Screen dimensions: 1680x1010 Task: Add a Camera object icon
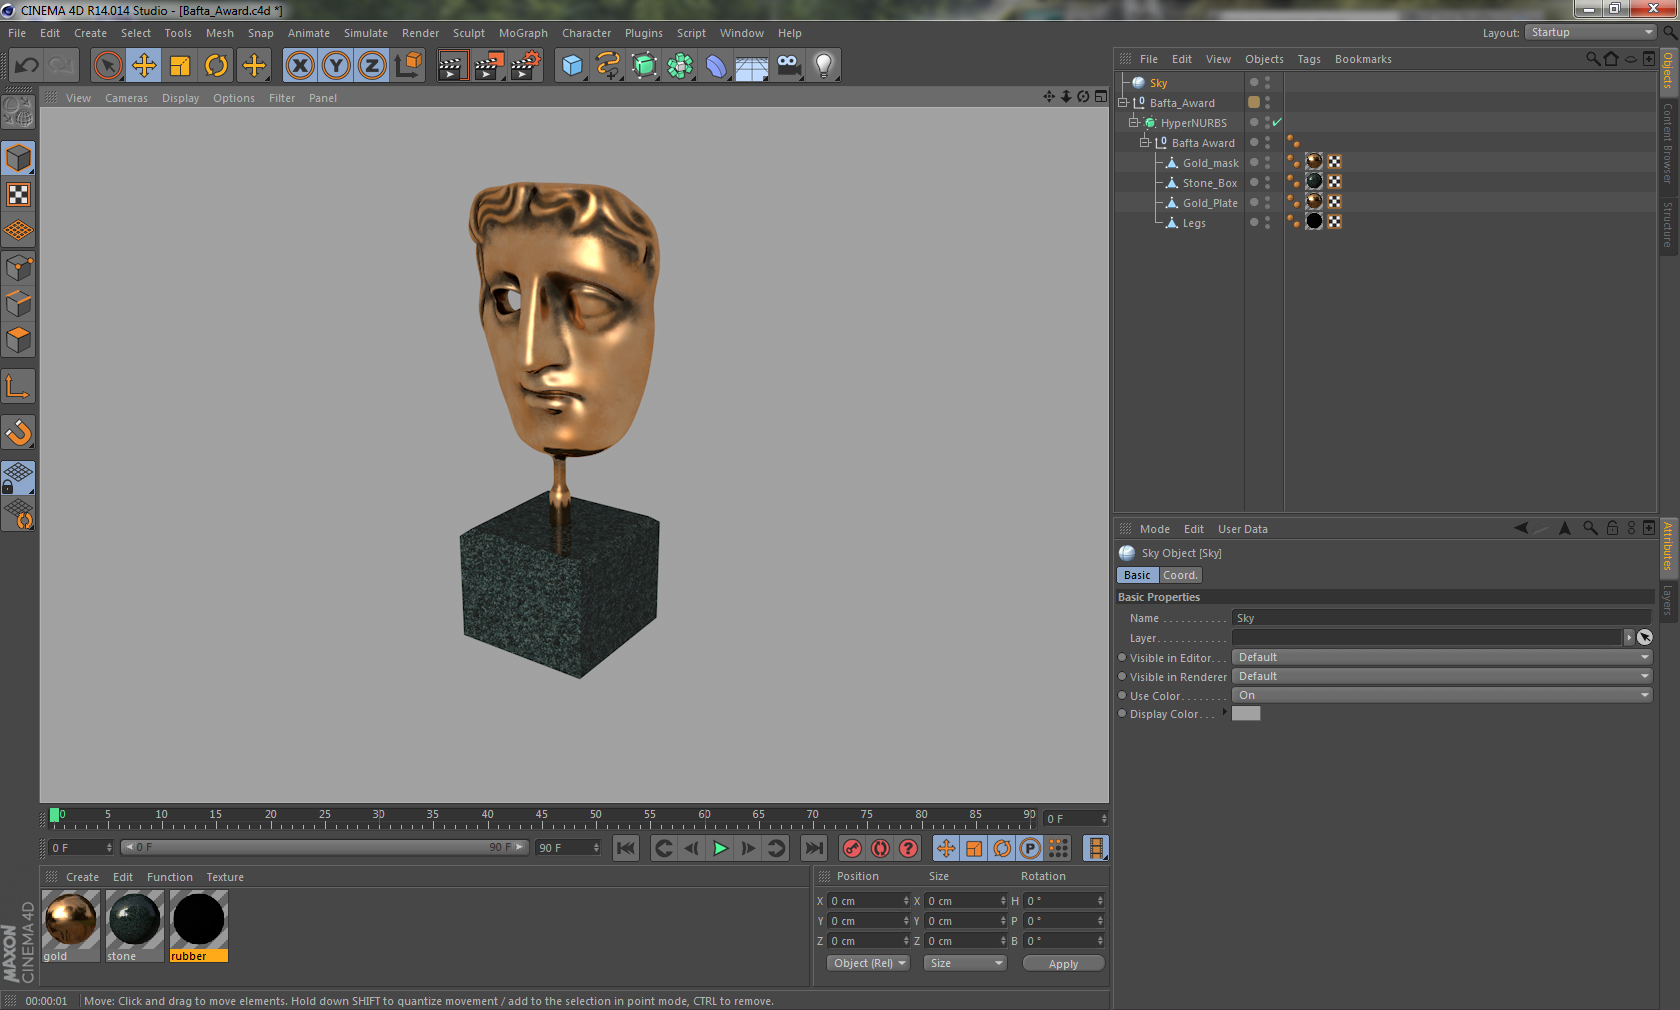pos(788,66)
